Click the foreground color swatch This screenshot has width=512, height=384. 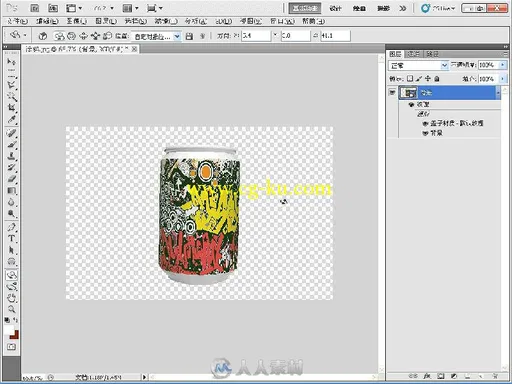8,331
